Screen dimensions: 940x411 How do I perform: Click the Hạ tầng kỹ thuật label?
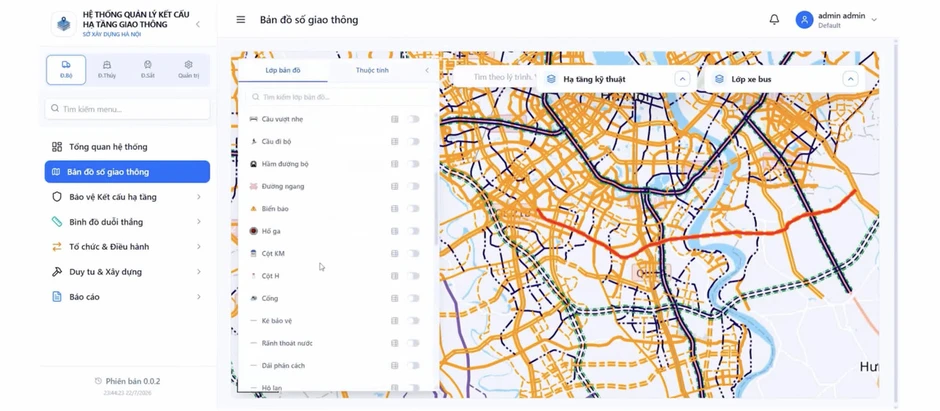click(x=595, y=79)
